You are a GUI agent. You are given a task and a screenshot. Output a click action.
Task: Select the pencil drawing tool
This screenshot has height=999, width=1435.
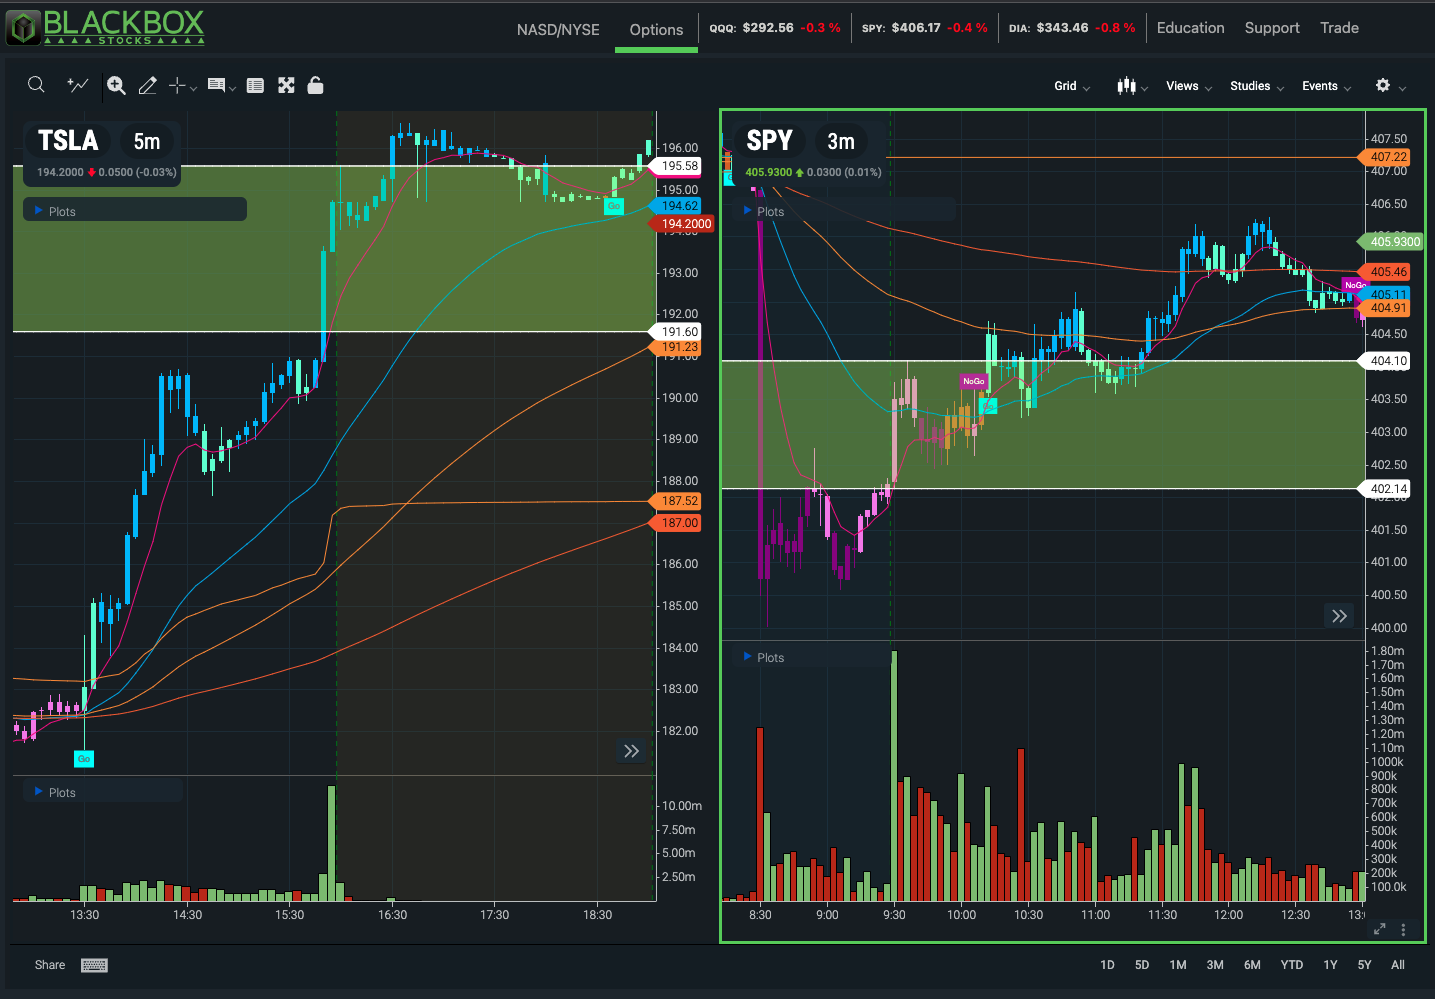pyautogui.click(x=147, y=86)
